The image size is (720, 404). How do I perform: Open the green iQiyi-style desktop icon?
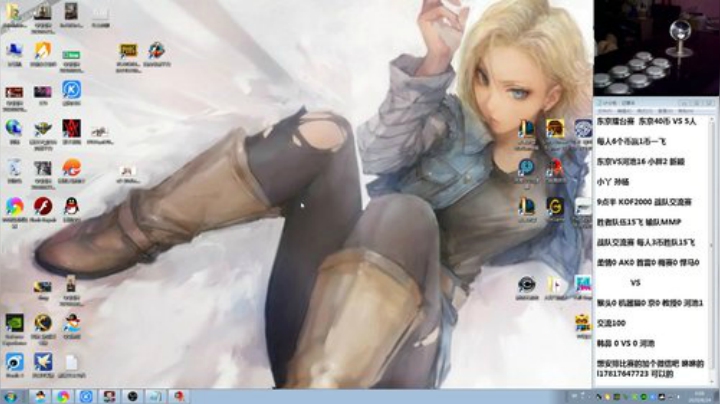coord(71,55)
